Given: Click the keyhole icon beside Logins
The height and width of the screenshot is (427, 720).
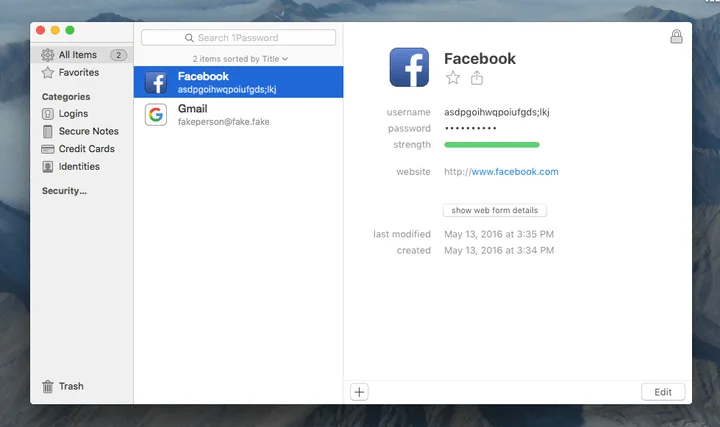Looking at the screenshot, I should [48, 113].
